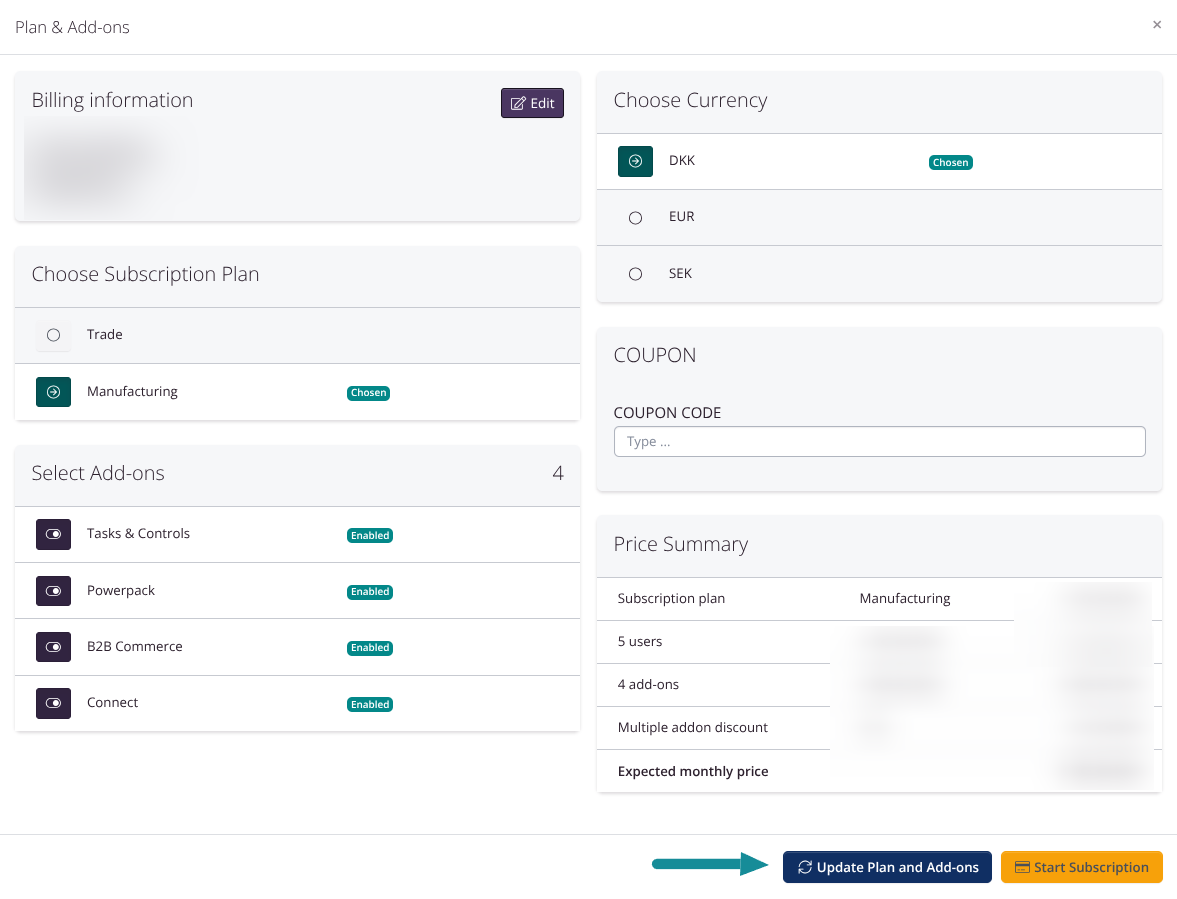Select the Trade subscription plan radio

tap(53, 335)
